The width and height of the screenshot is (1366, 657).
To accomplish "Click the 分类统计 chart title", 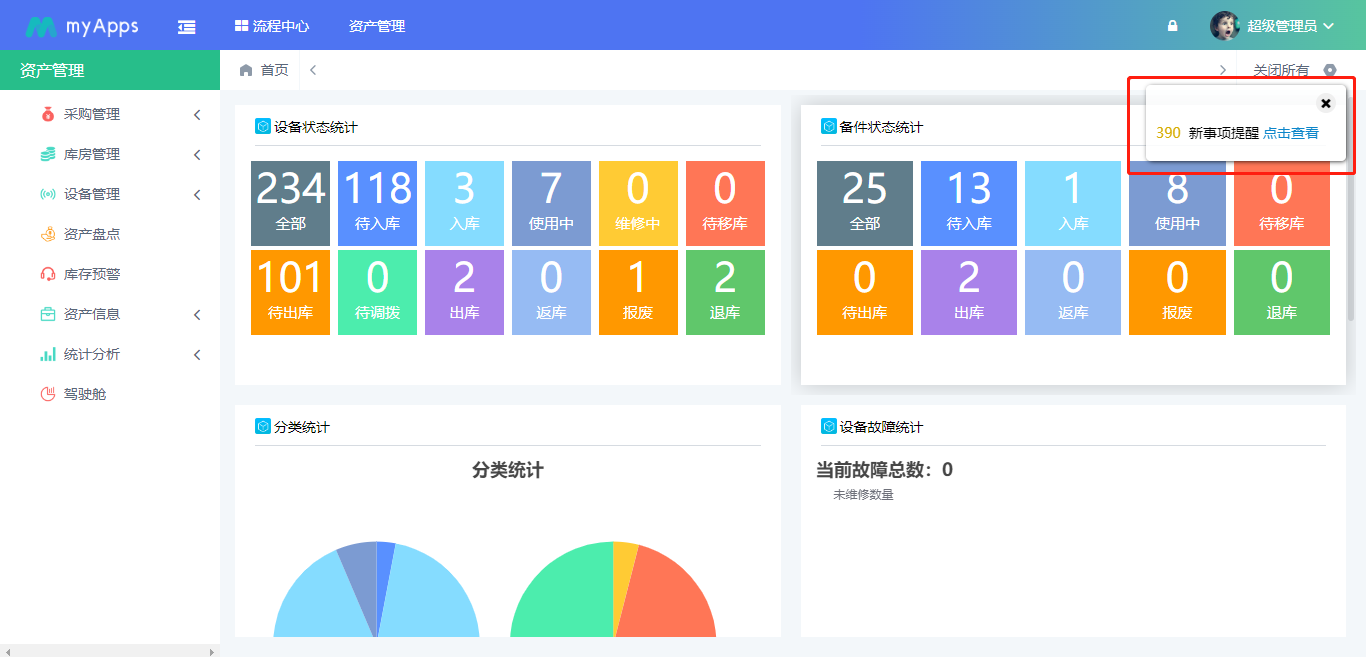I will point(508,470).
